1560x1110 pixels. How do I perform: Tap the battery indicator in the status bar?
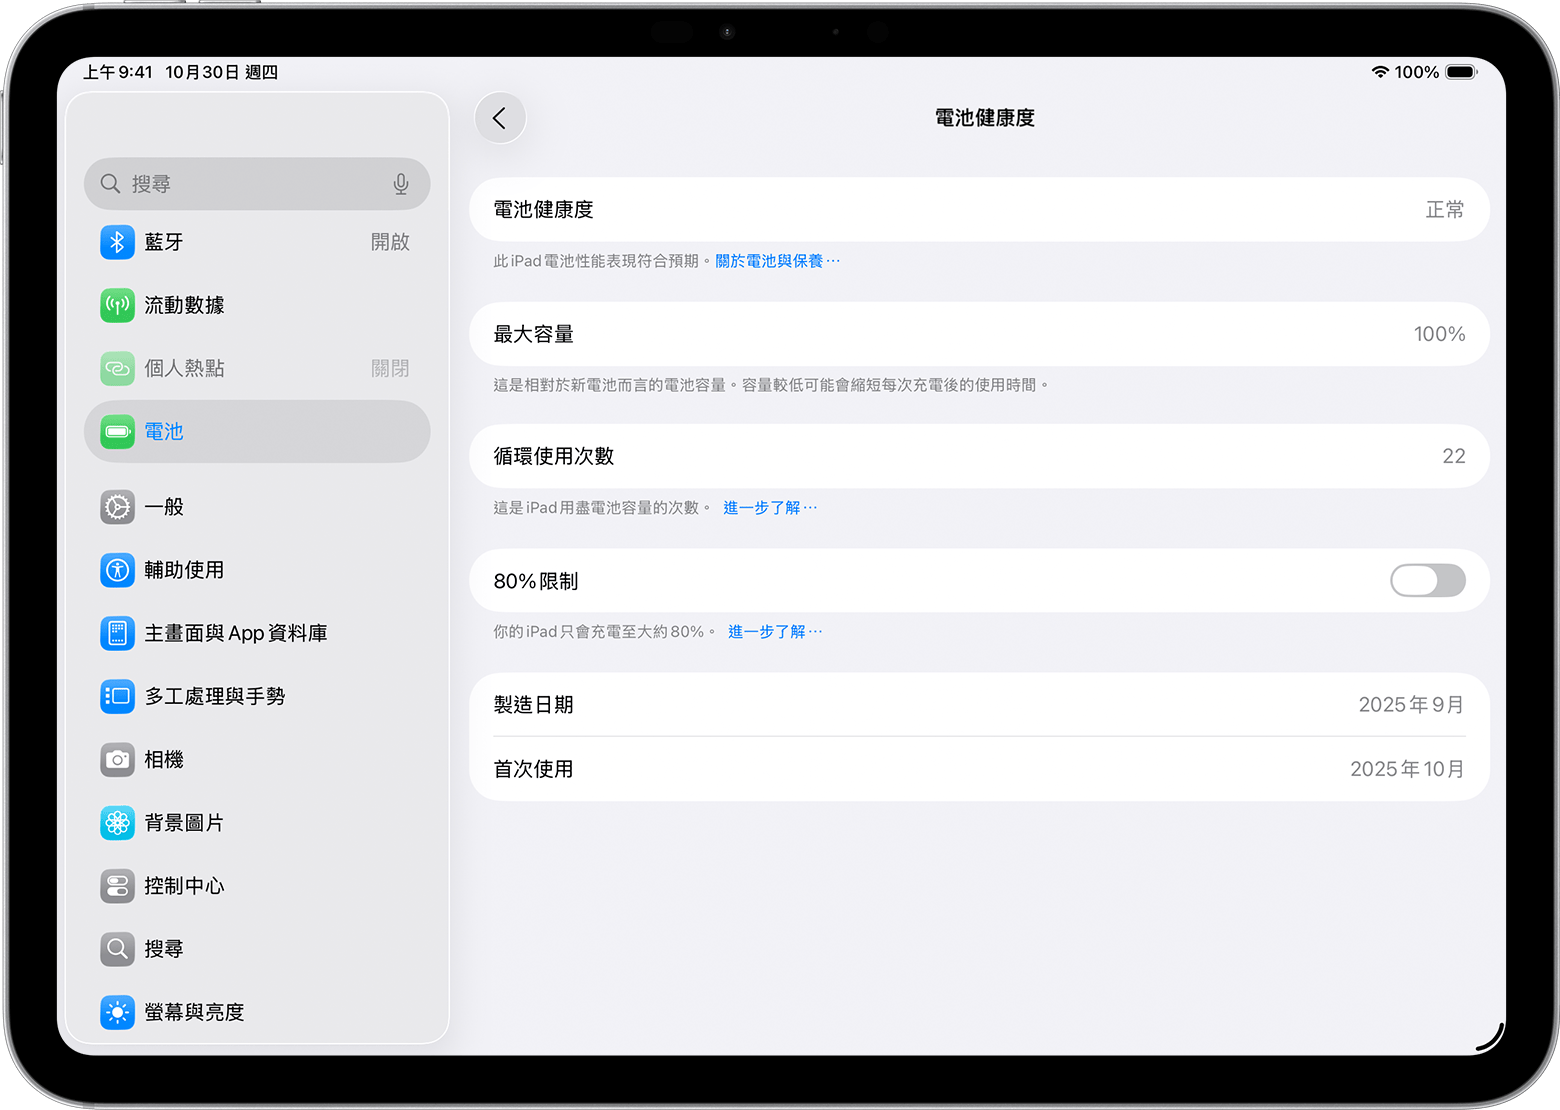1461,72
